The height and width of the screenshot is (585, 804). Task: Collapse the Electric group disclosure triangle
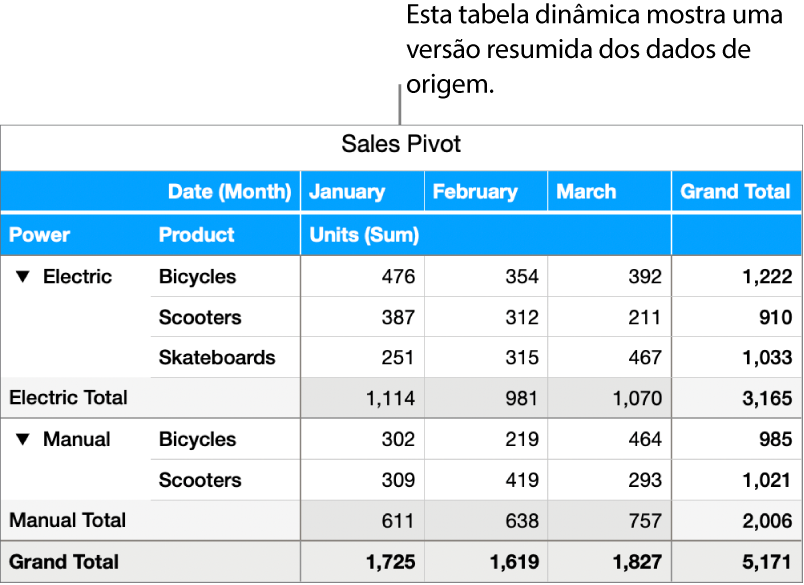click(23, 277)
